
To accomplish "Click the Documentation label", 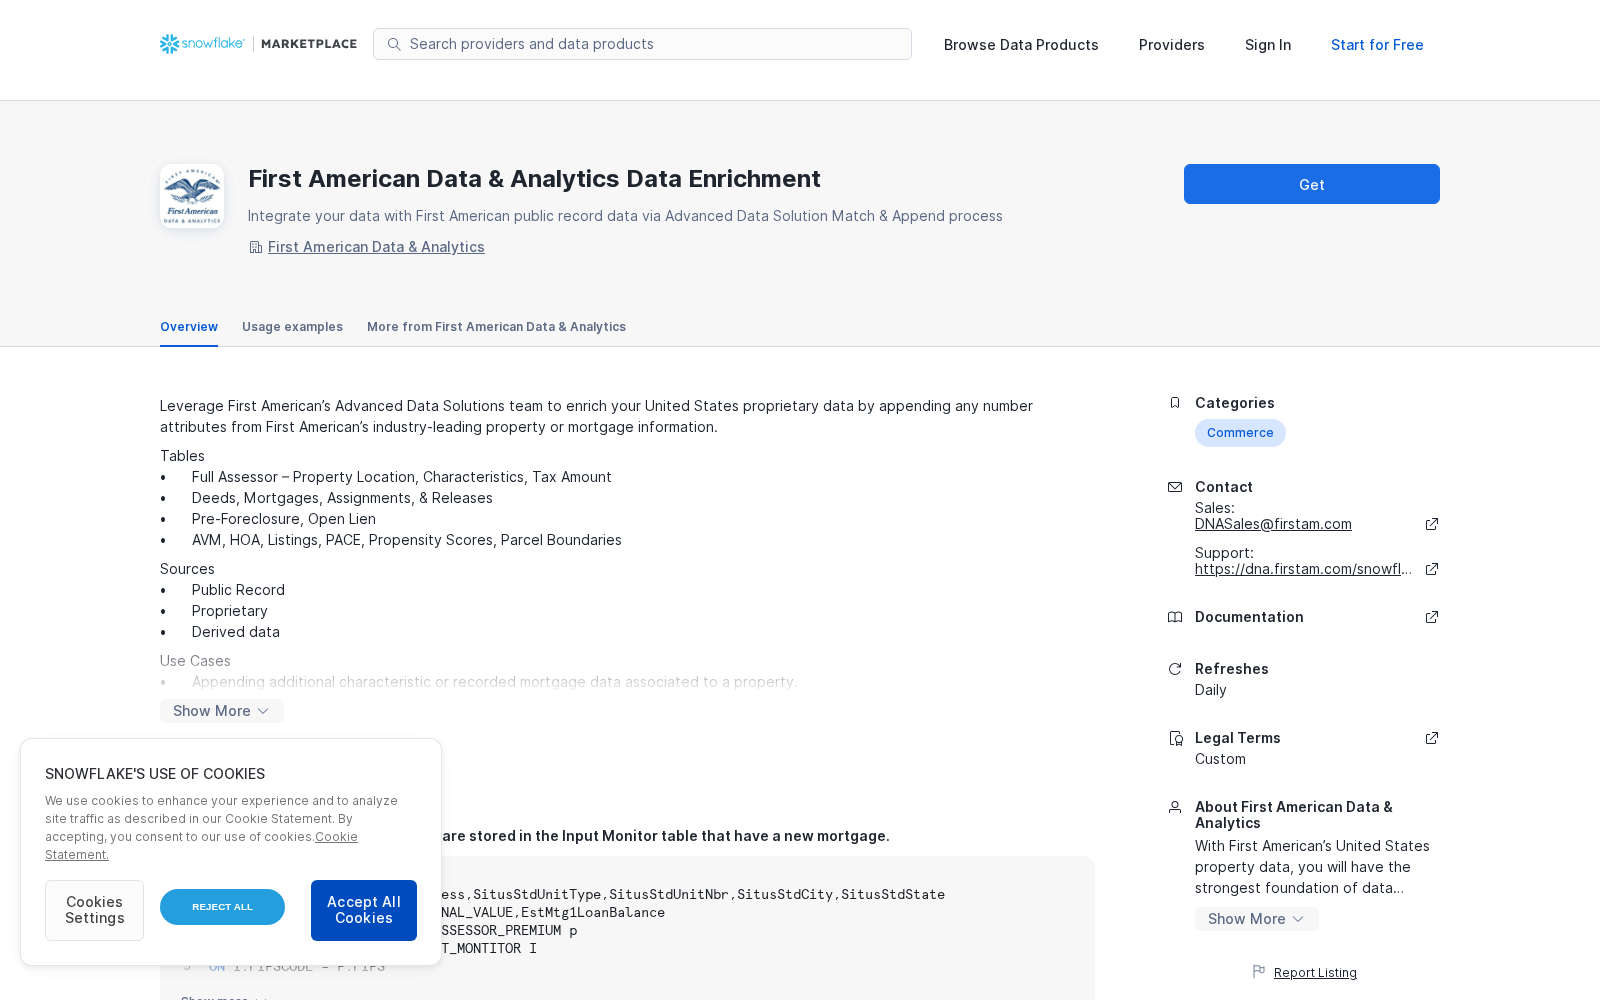I will click(x=1249, y=617).
